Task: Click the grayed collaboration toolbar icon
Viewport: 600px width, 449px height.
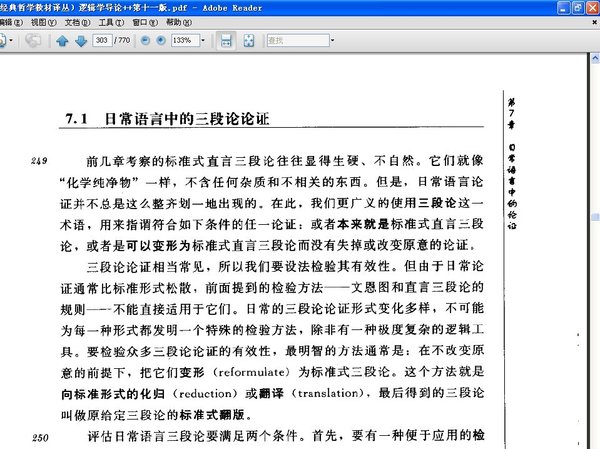Action: 33,40
